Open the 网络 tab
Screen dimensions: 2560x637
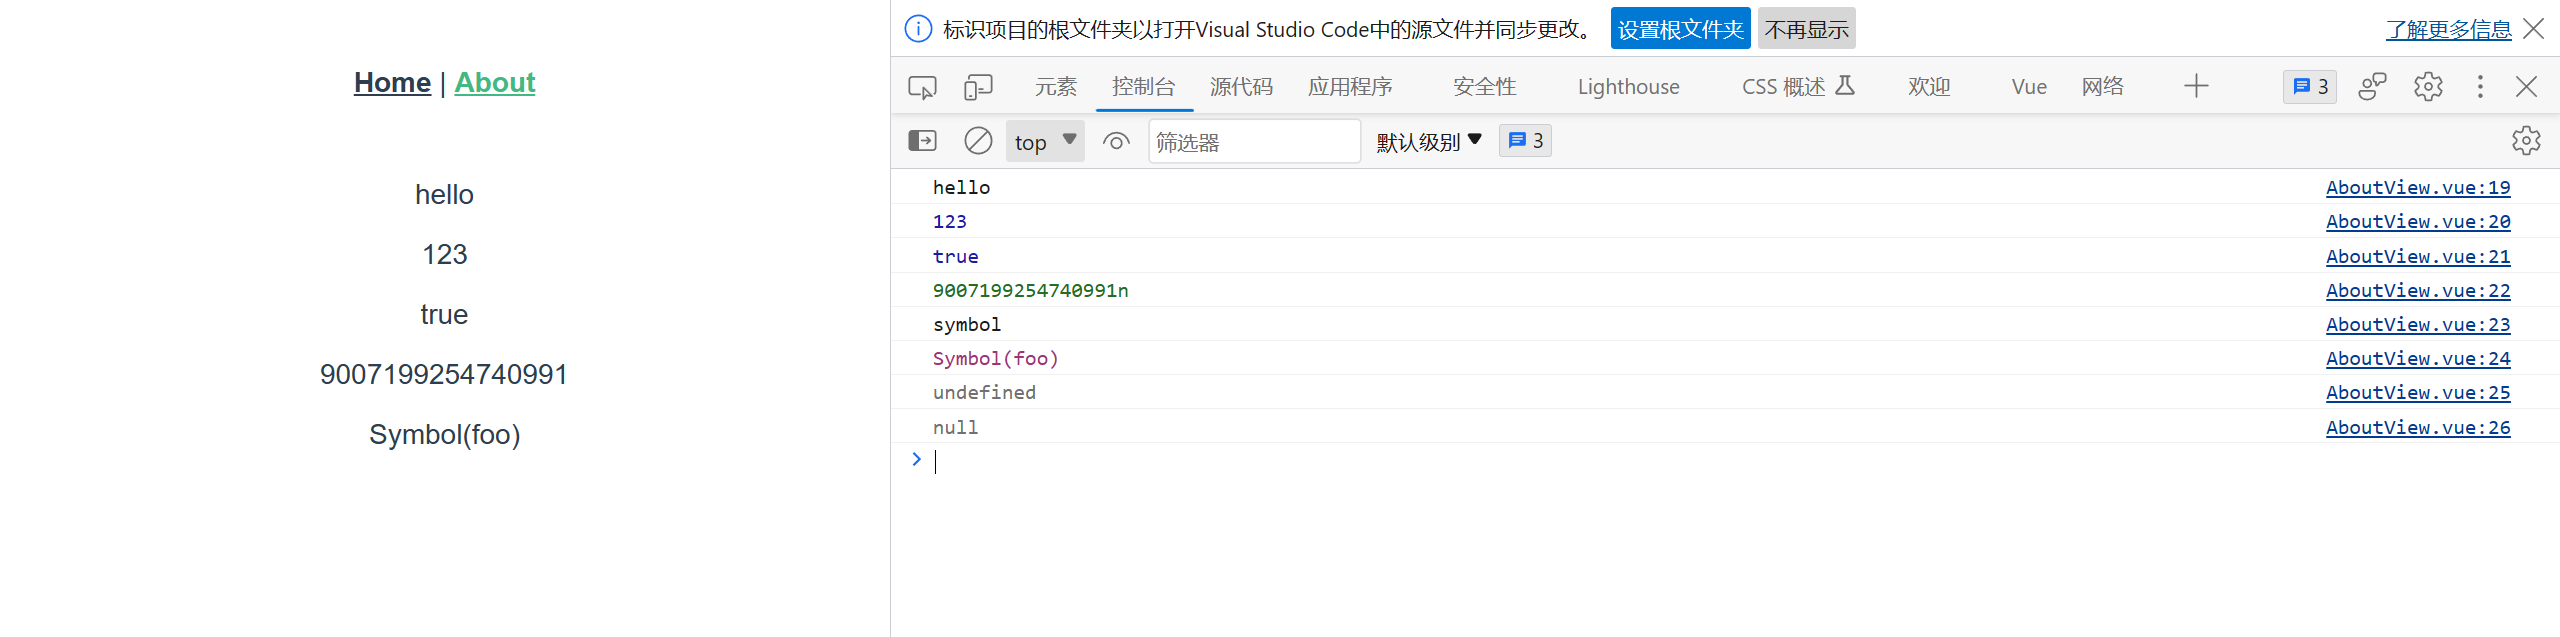coord(2103,87)
